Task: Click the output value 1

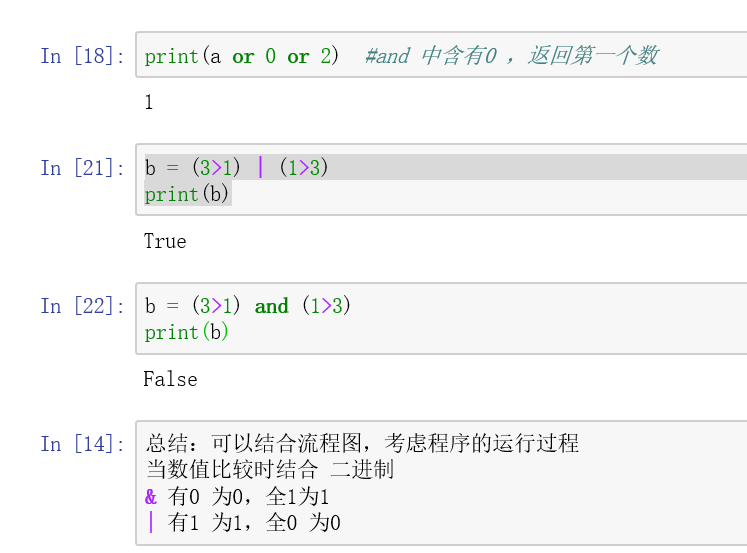Action: (149, 102)
